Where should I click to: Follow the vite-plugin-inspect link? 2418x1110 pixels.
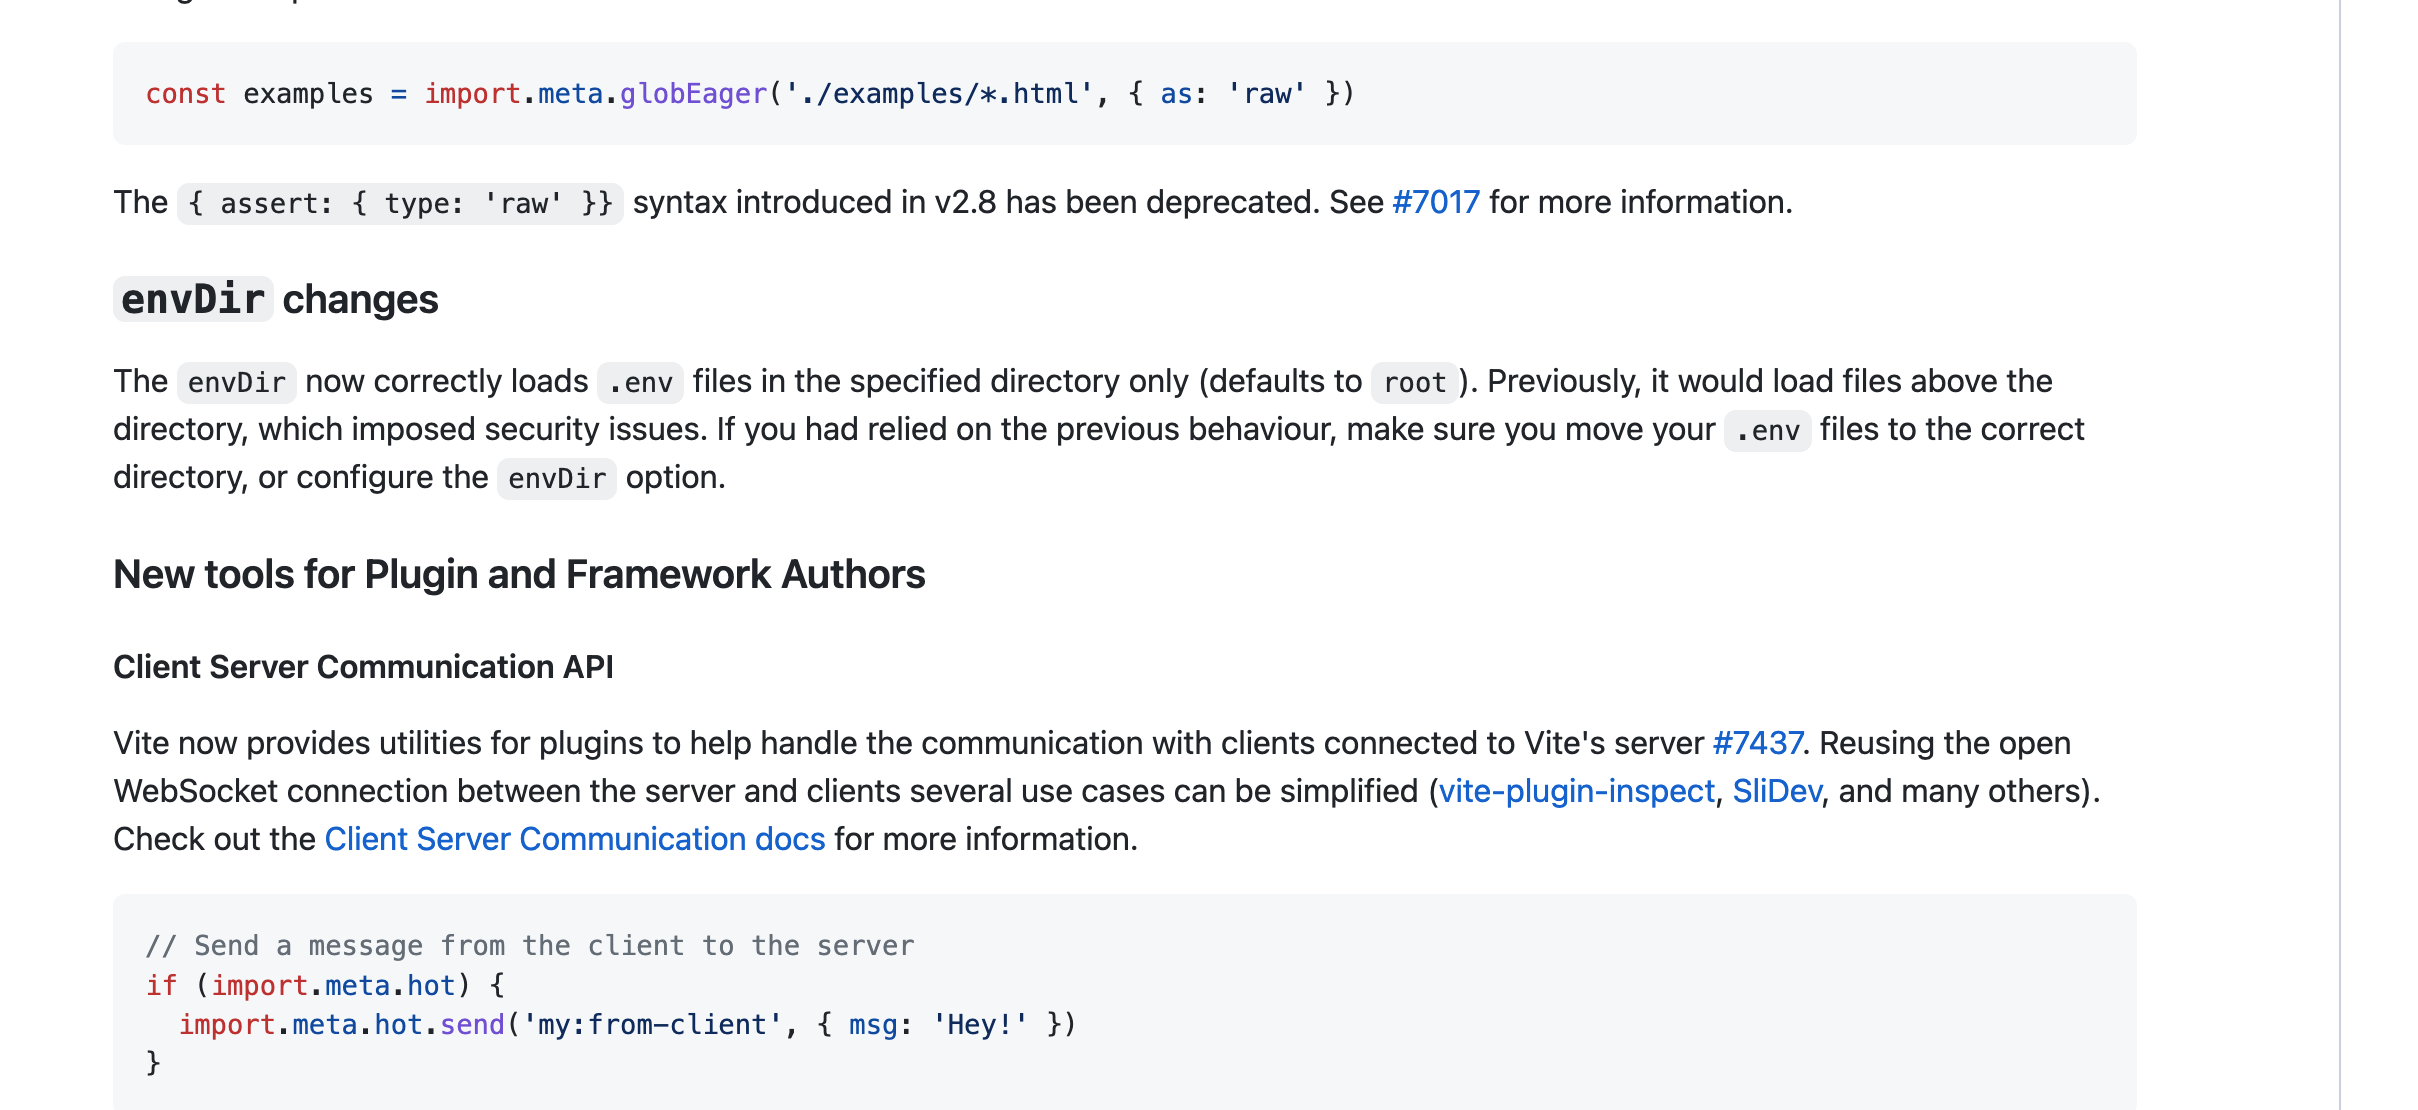click(x=1576, y=791)
